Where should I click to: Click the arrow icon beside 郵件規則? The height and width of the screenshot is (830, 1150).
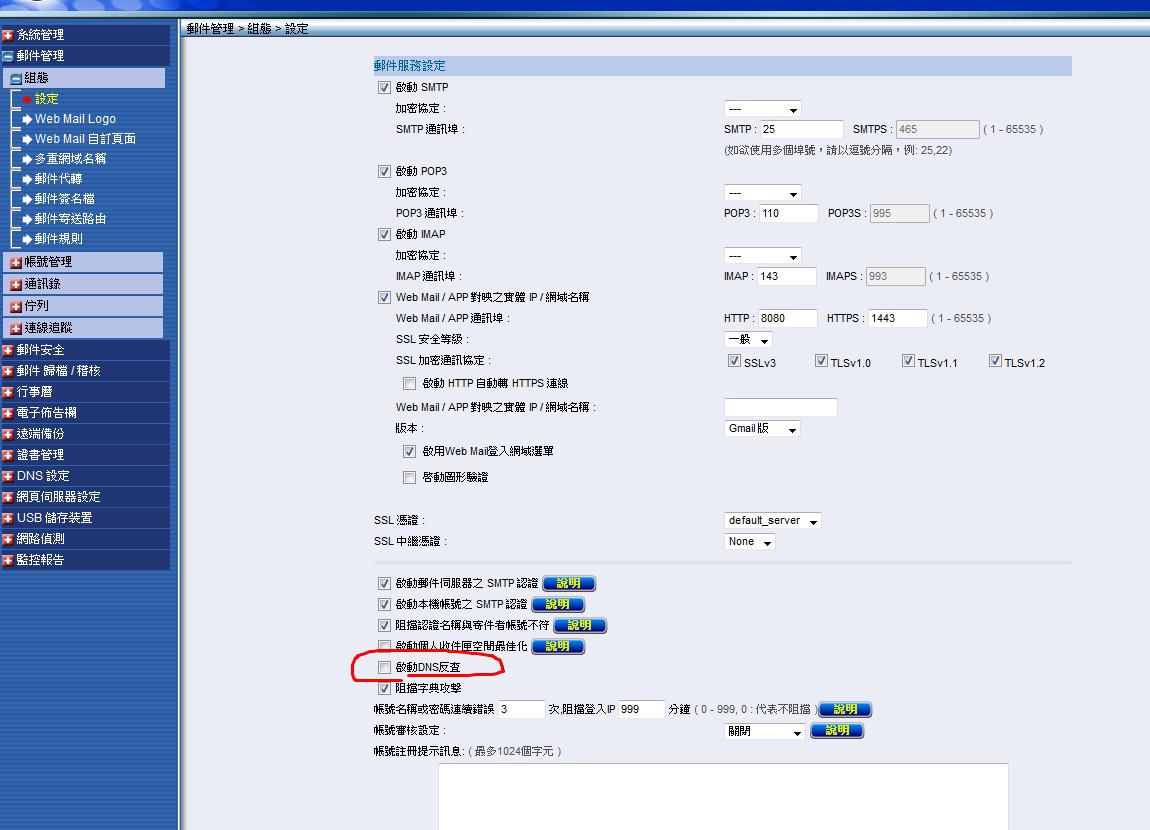(27, 239)
